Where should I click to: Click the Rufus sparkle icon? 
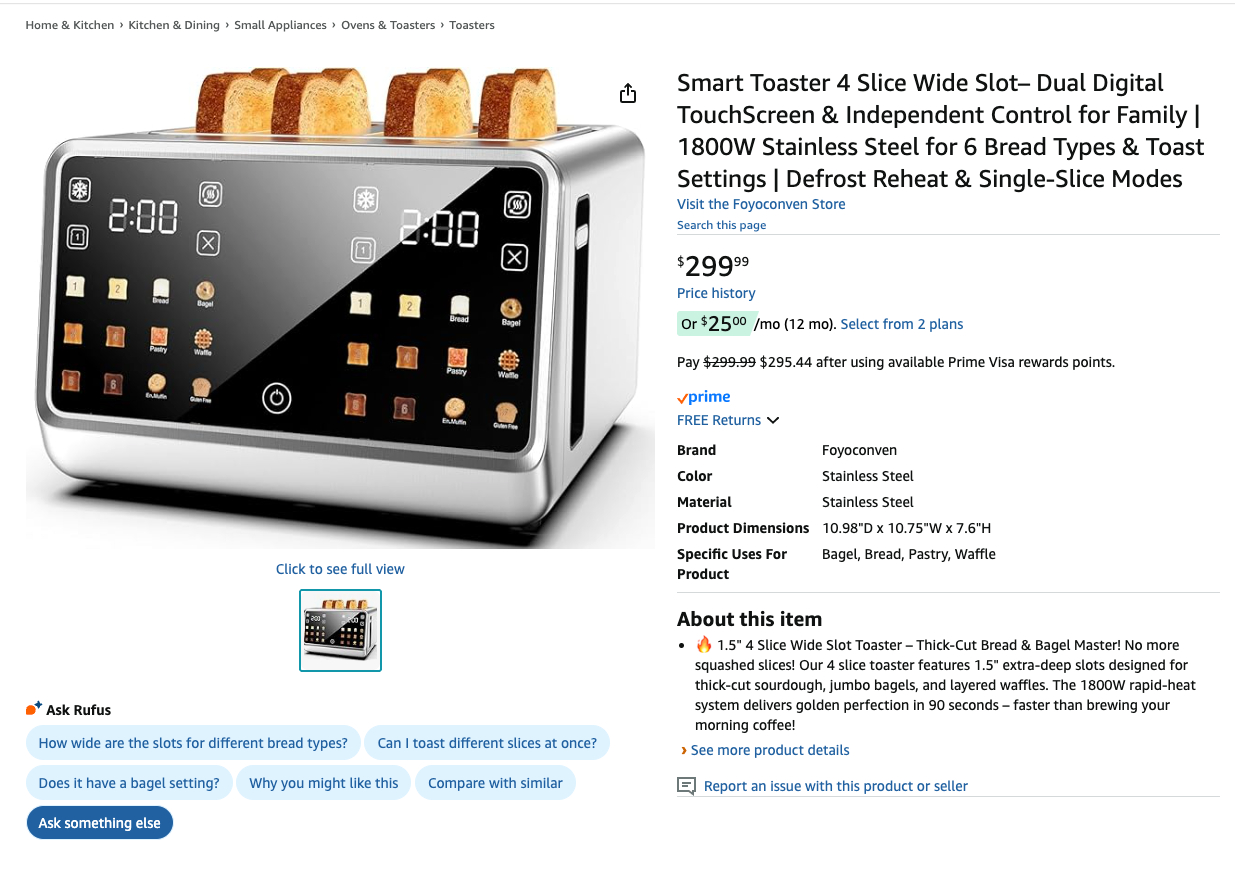click(x=34, y=709)
